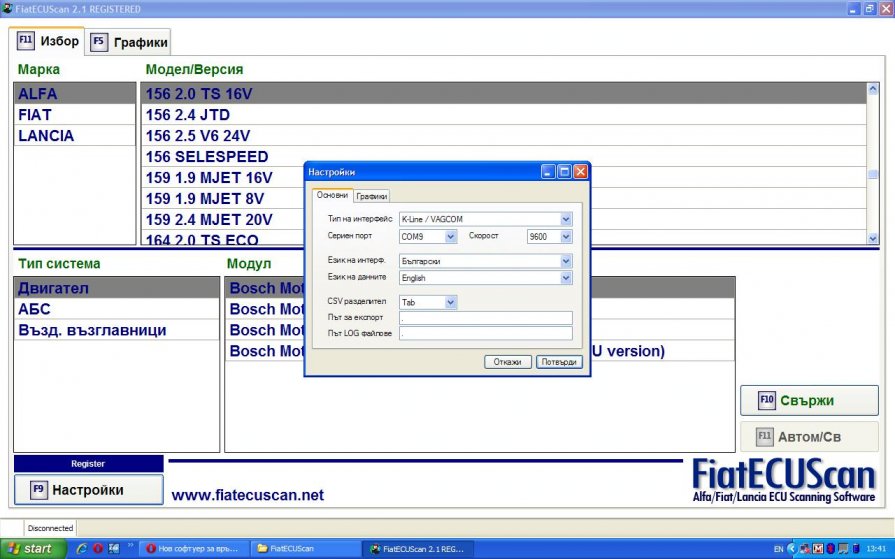Click the Потвърди button
The height and width of the screenshot is (559, 895).
[558, 362]
